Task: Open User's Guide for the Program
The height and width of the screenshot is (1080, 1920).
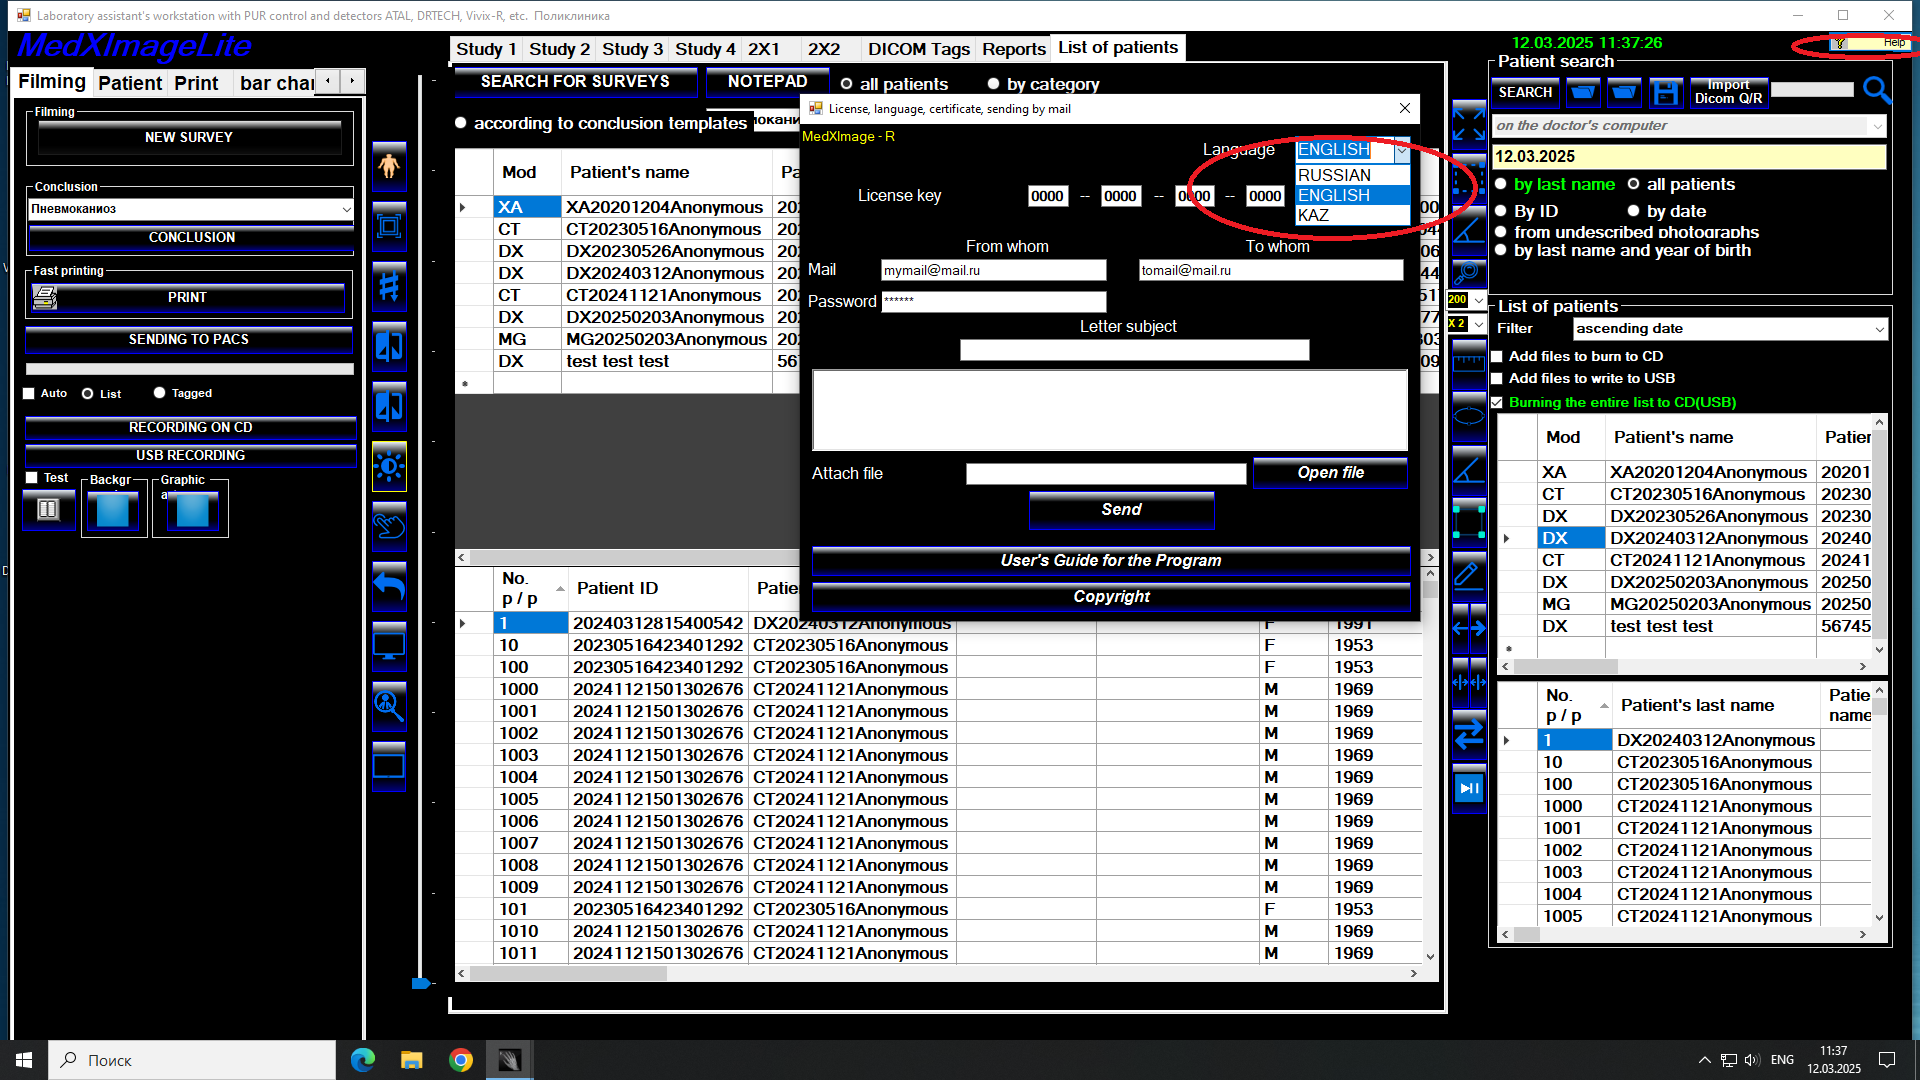Action: [1110, 561]
